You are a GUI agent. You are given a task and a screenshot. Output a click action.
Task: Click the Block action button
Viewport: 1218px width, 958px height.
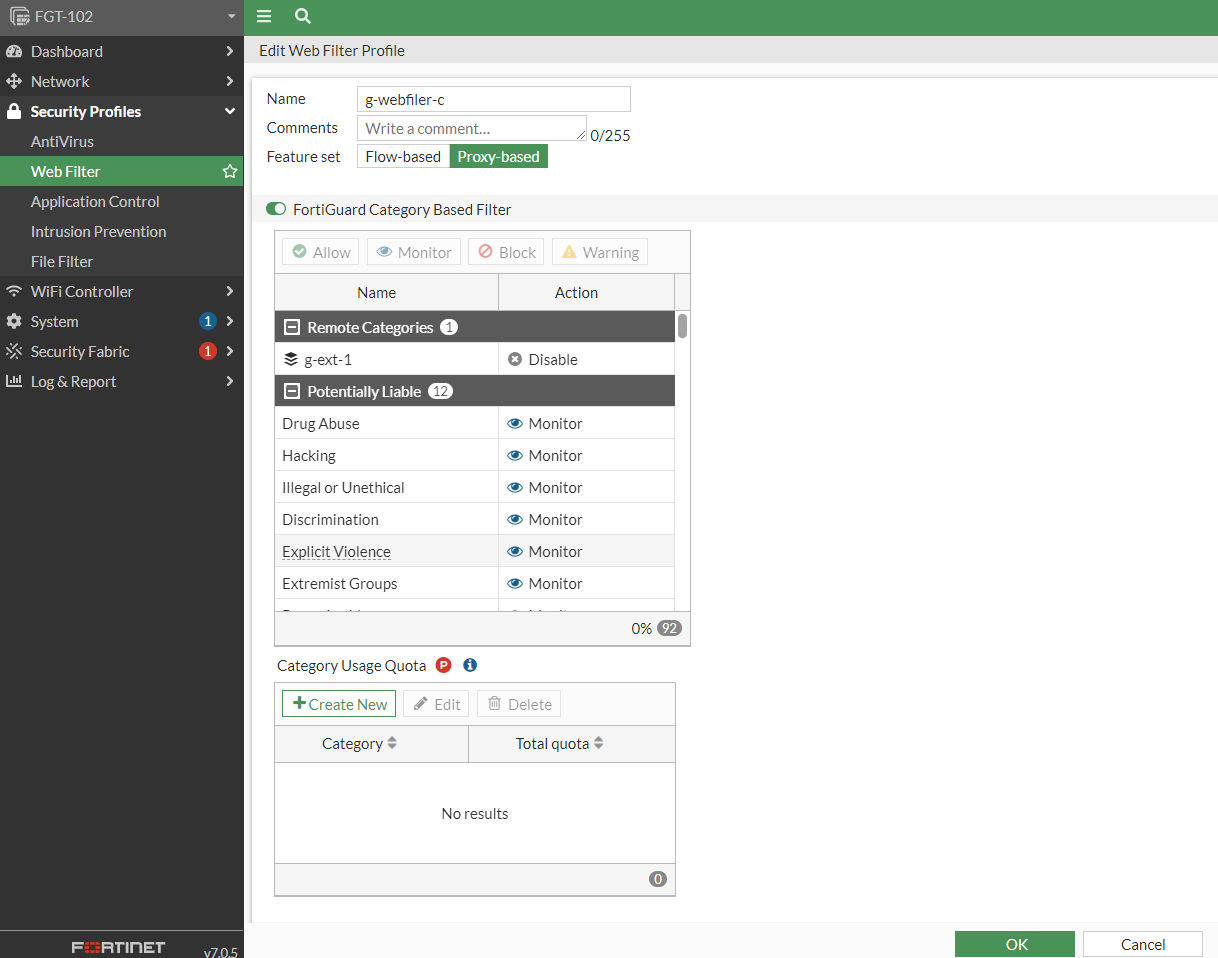(x=506, y=252)
